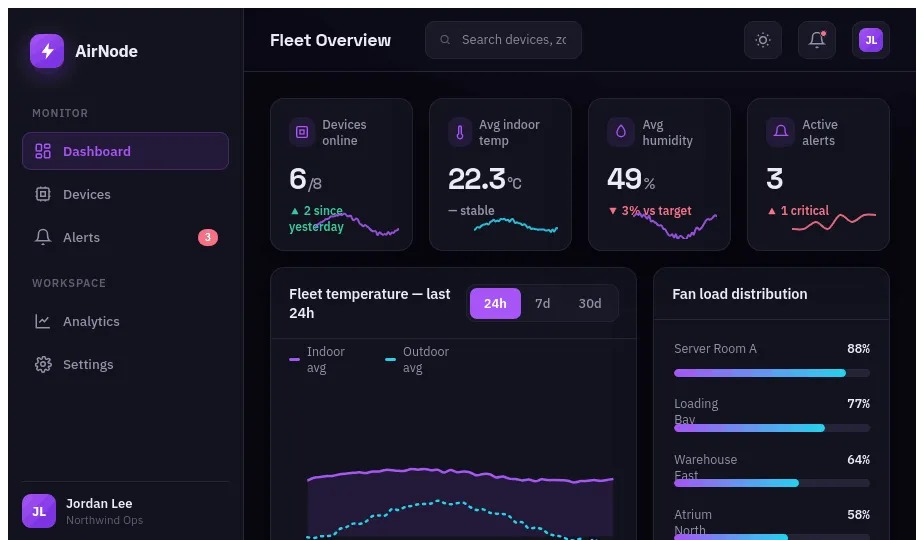The height and width of the screenshot is (540, 924).
Task: Click the Settings gear icon
Action: pos(43,364)
